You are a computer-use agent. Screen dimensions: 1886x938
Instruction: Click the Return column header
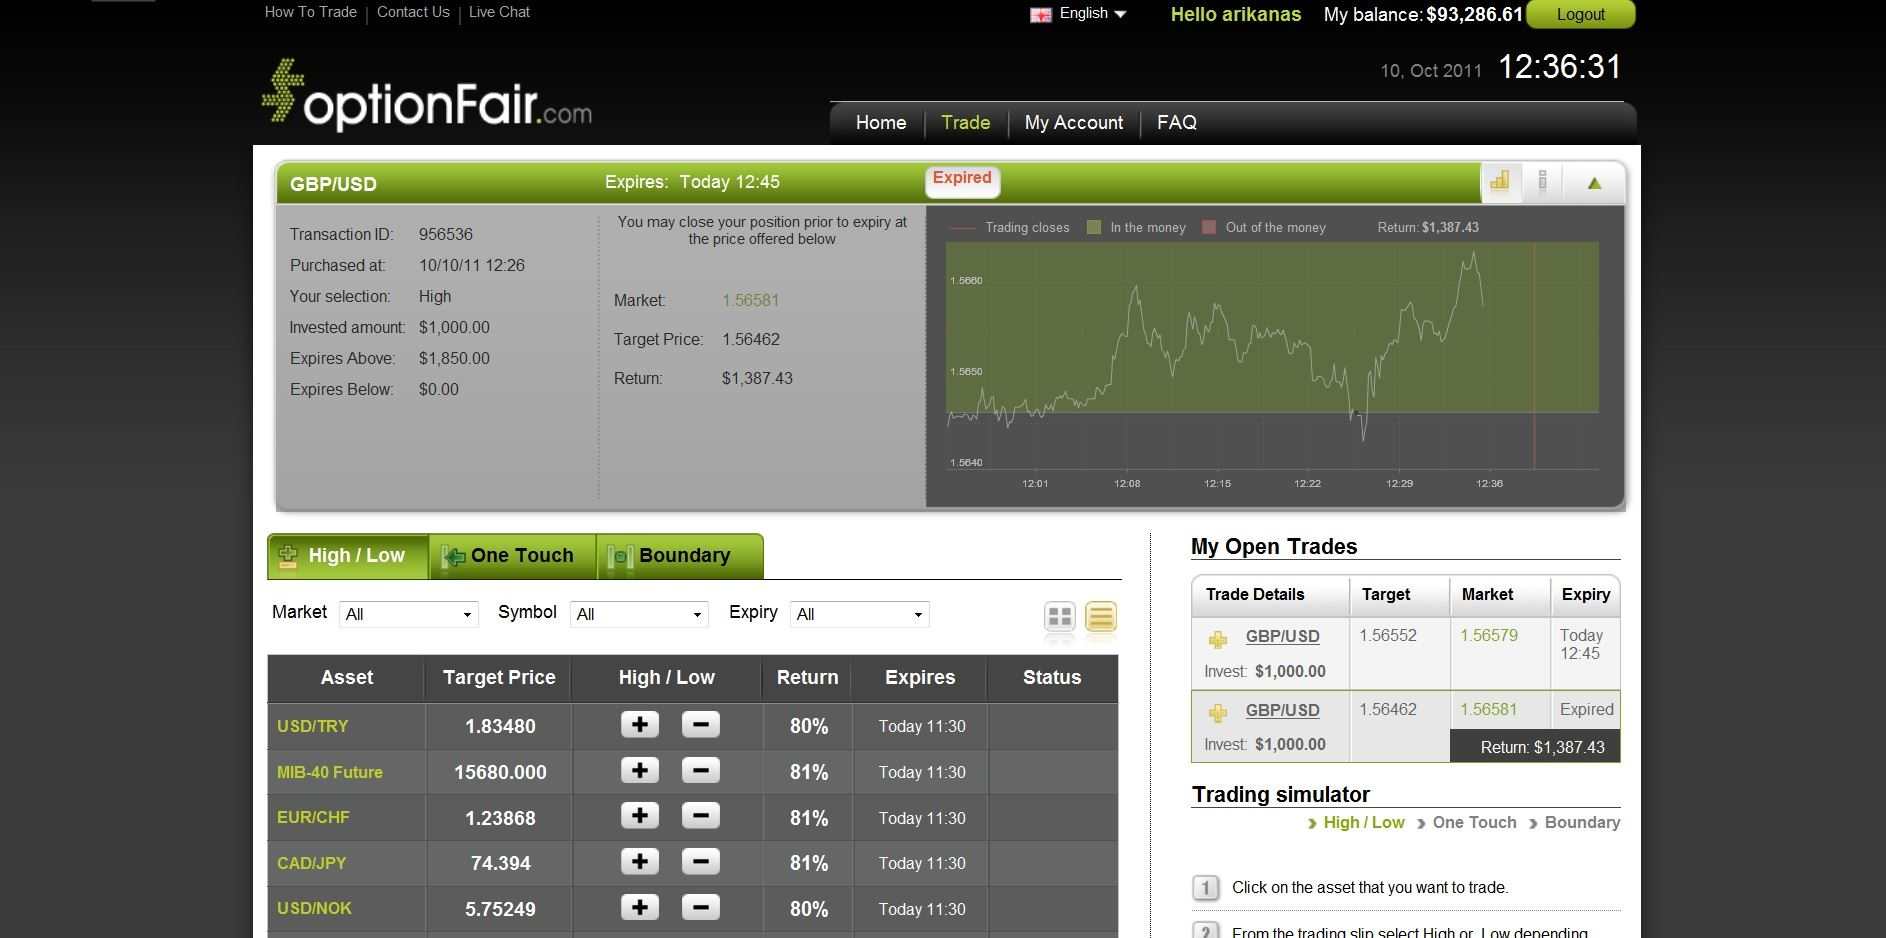pyautogui.click(x=807, y=677)
